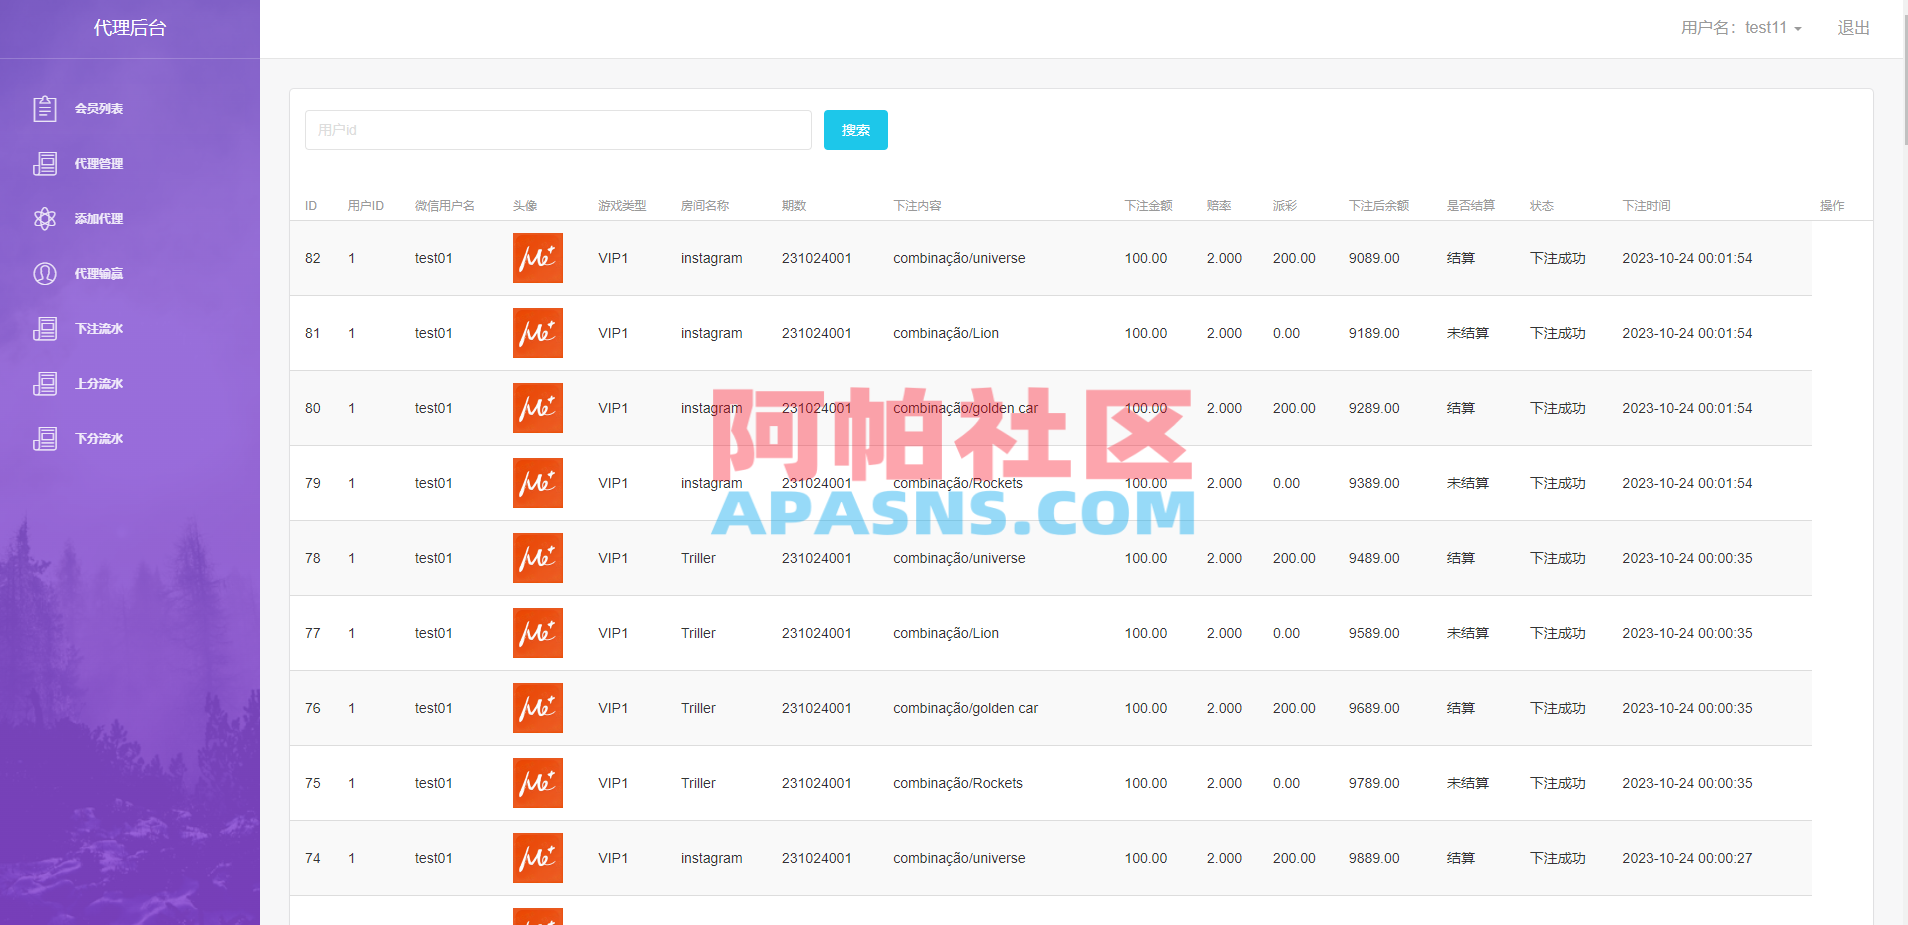Click the ID column header
The height and width of the screenshot is (925, 1908).
(310, 205)
